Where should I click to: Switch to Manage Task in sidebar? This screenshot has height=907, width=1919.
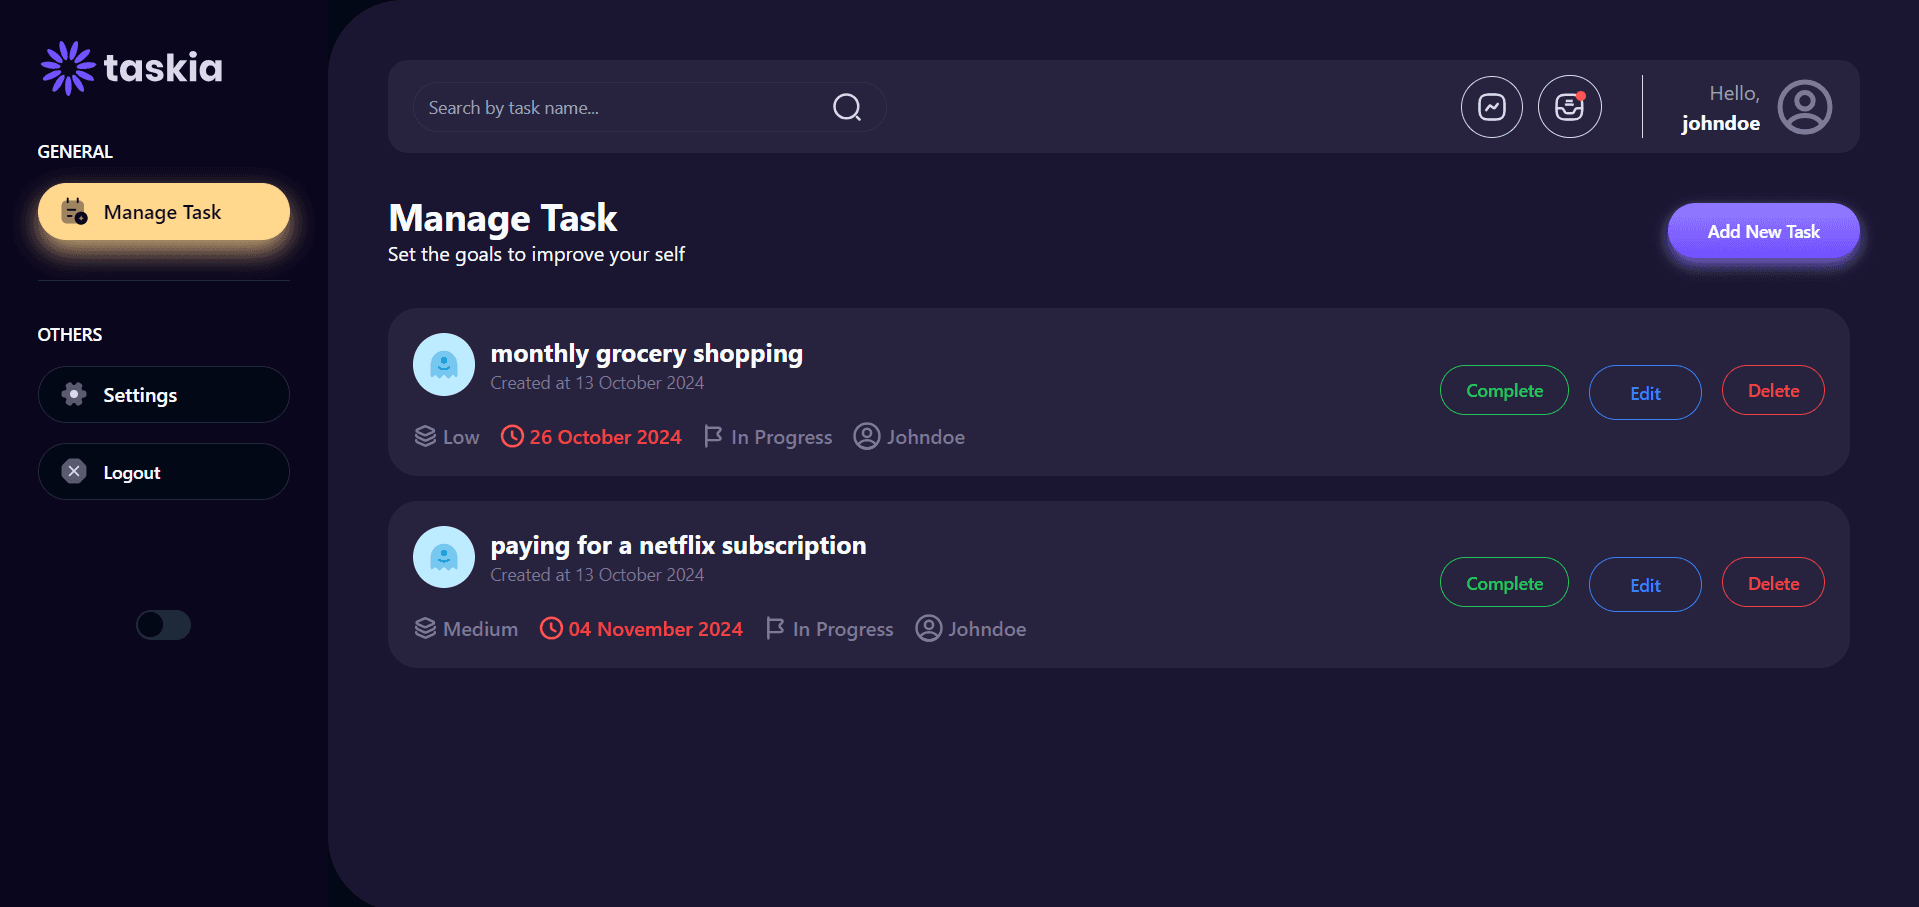pos(163,211)
